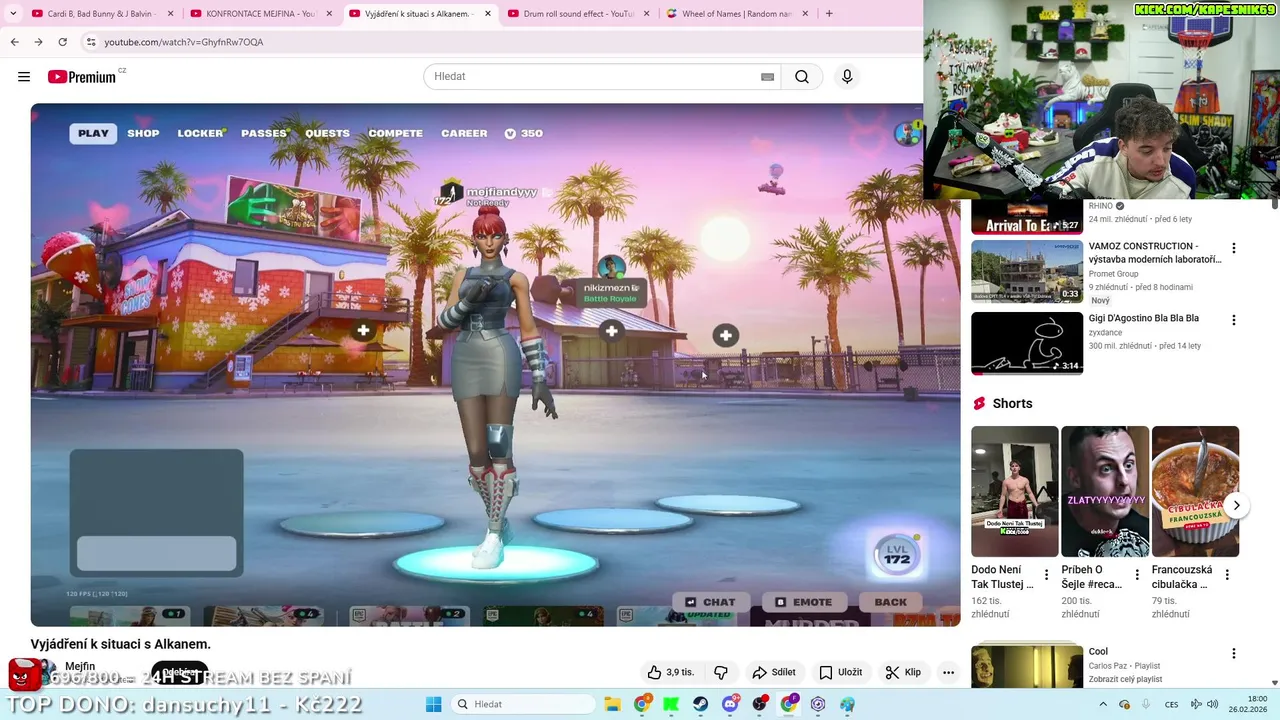The width and height of the screenshot is (1280, 720).
Task: Click Zobrazit celý playlist link
Action: click(x=1125, y=679)
